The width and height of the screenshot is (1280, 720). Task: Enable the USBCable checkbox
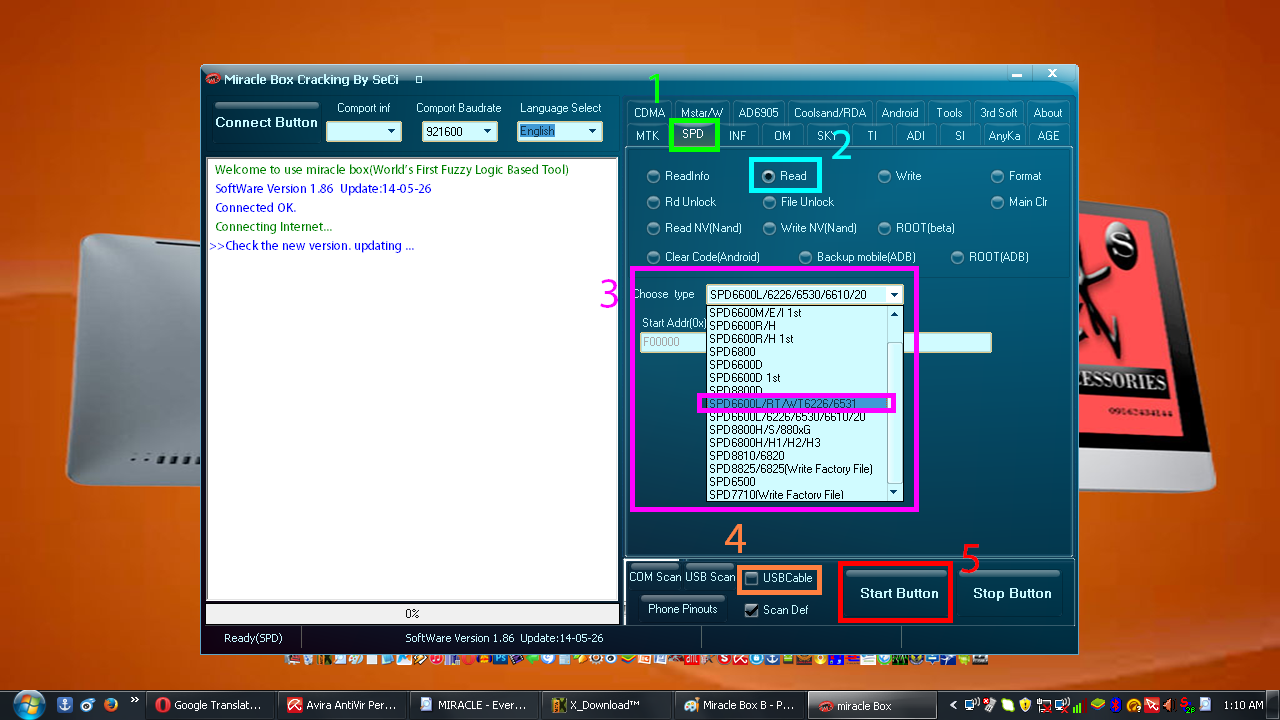point(752,578)
